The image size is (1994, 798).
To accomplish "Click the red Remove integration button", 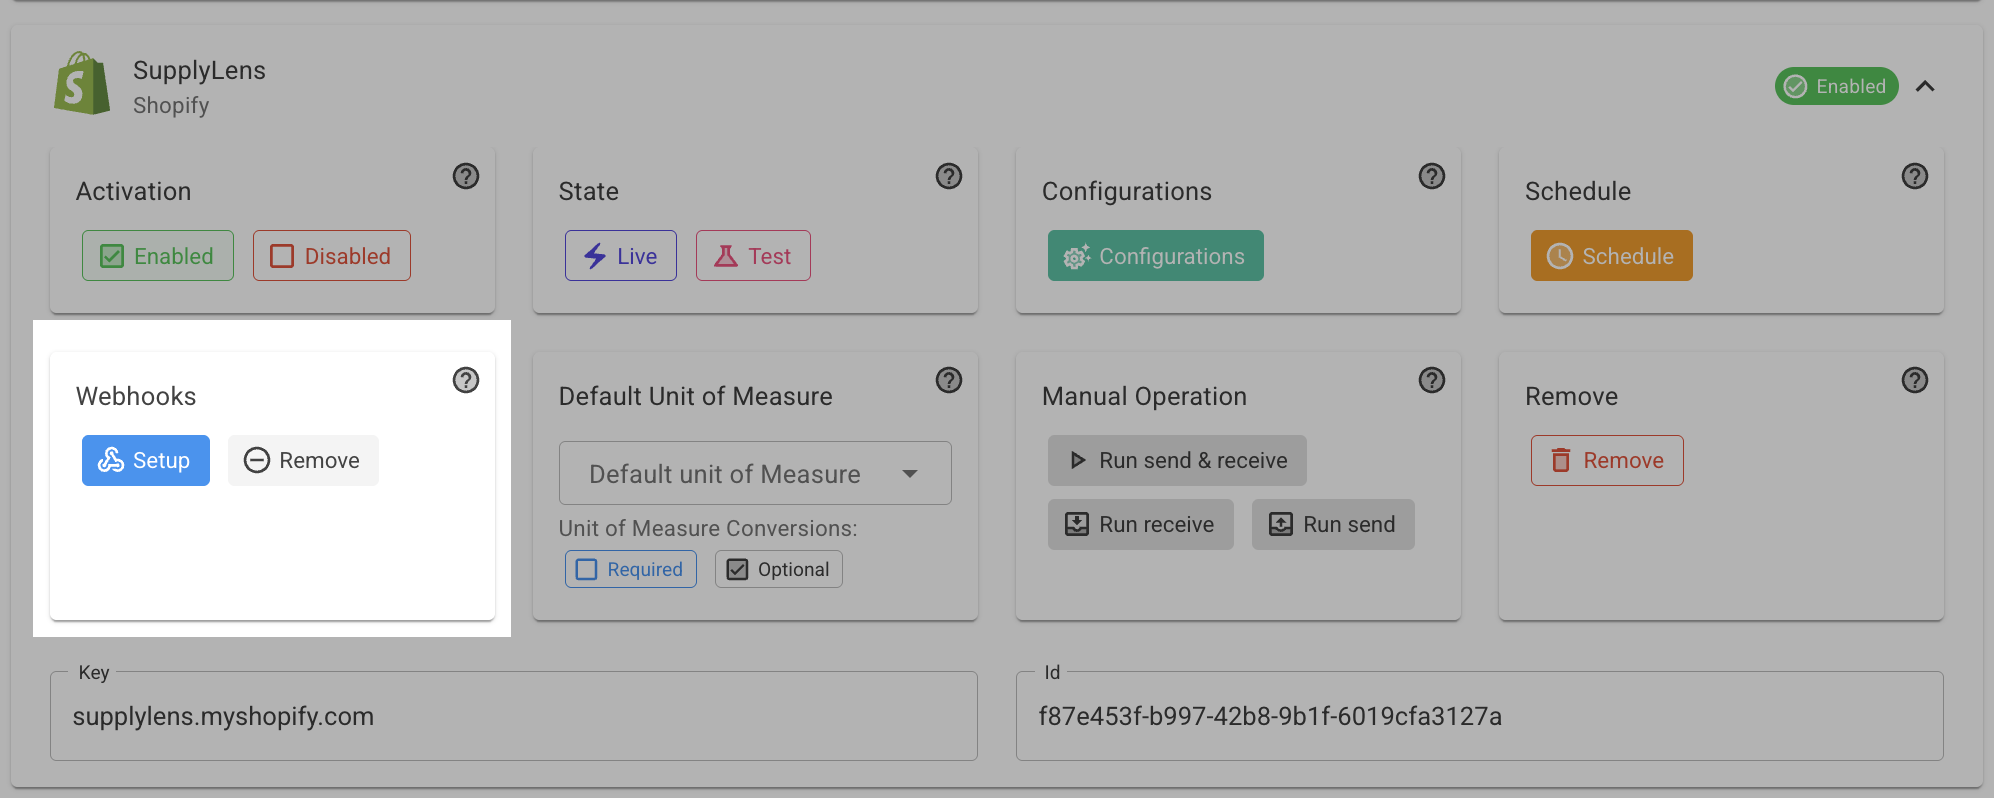I will (1607, 460).
